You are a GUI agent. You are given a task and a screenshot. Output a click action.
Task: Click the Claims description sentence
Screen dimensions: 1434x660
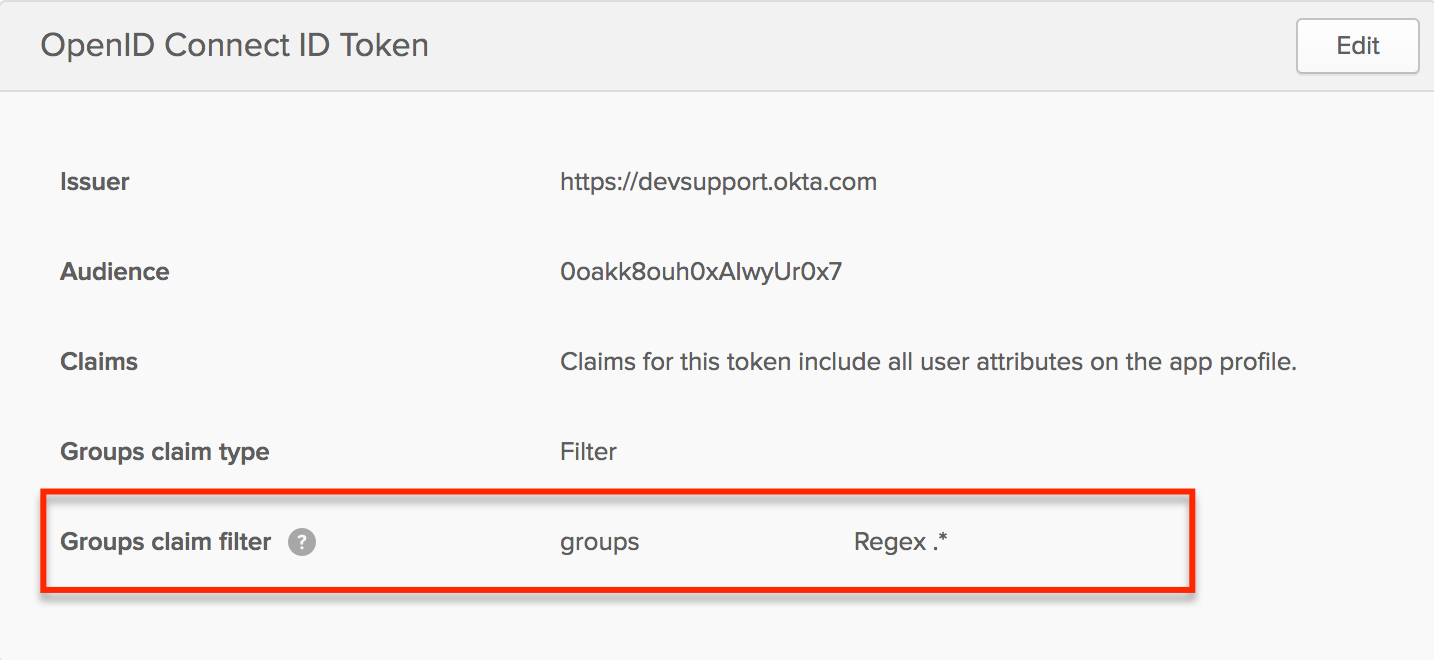(x=928, y=362)
